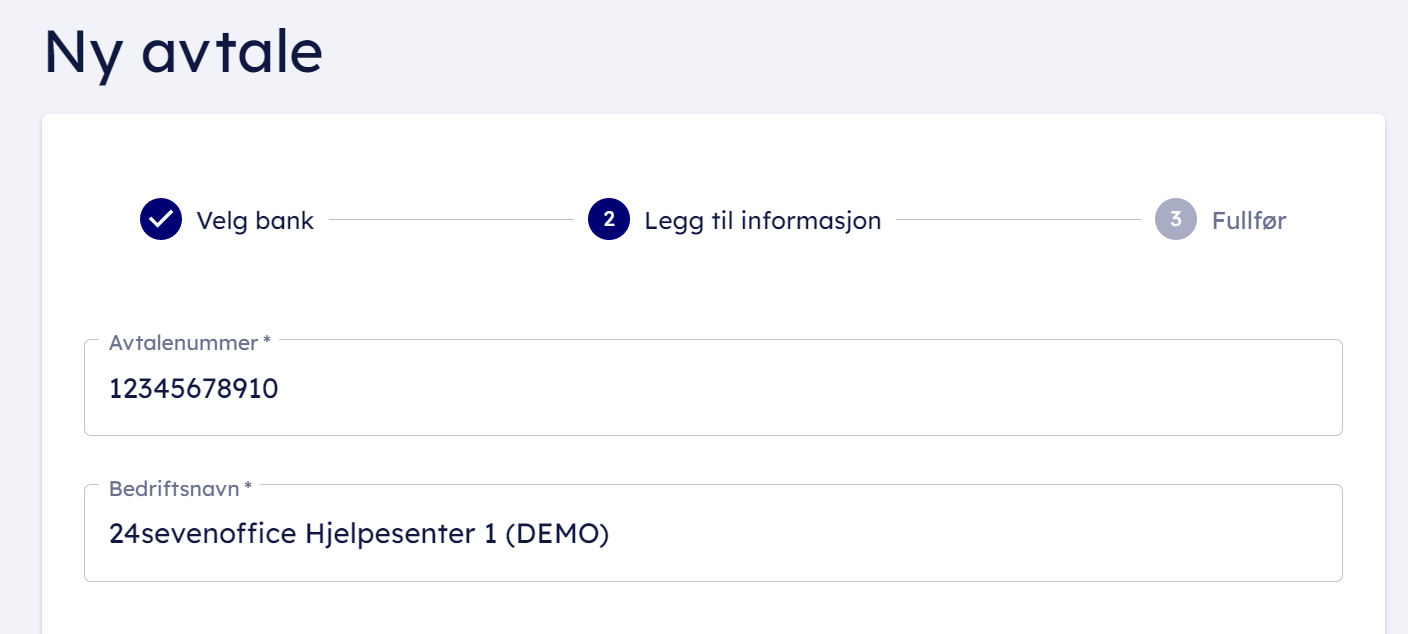This screenshot has height=634, width=1408.
Task: Focus the Avtalenummer input field
Action: [800, 389]
